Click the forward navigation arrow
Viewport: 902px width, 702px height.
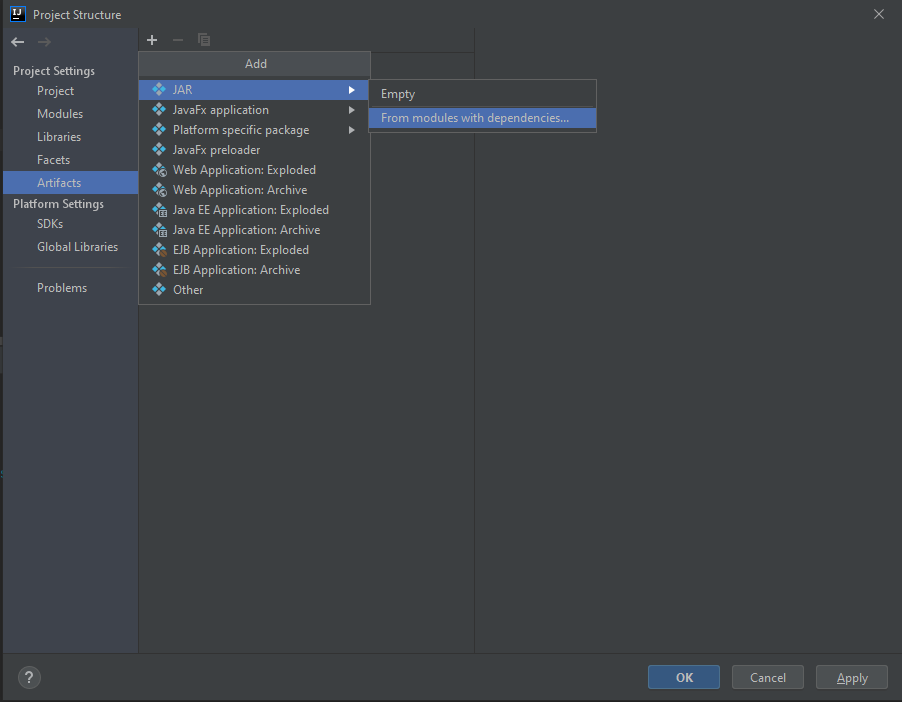[44, 42]
